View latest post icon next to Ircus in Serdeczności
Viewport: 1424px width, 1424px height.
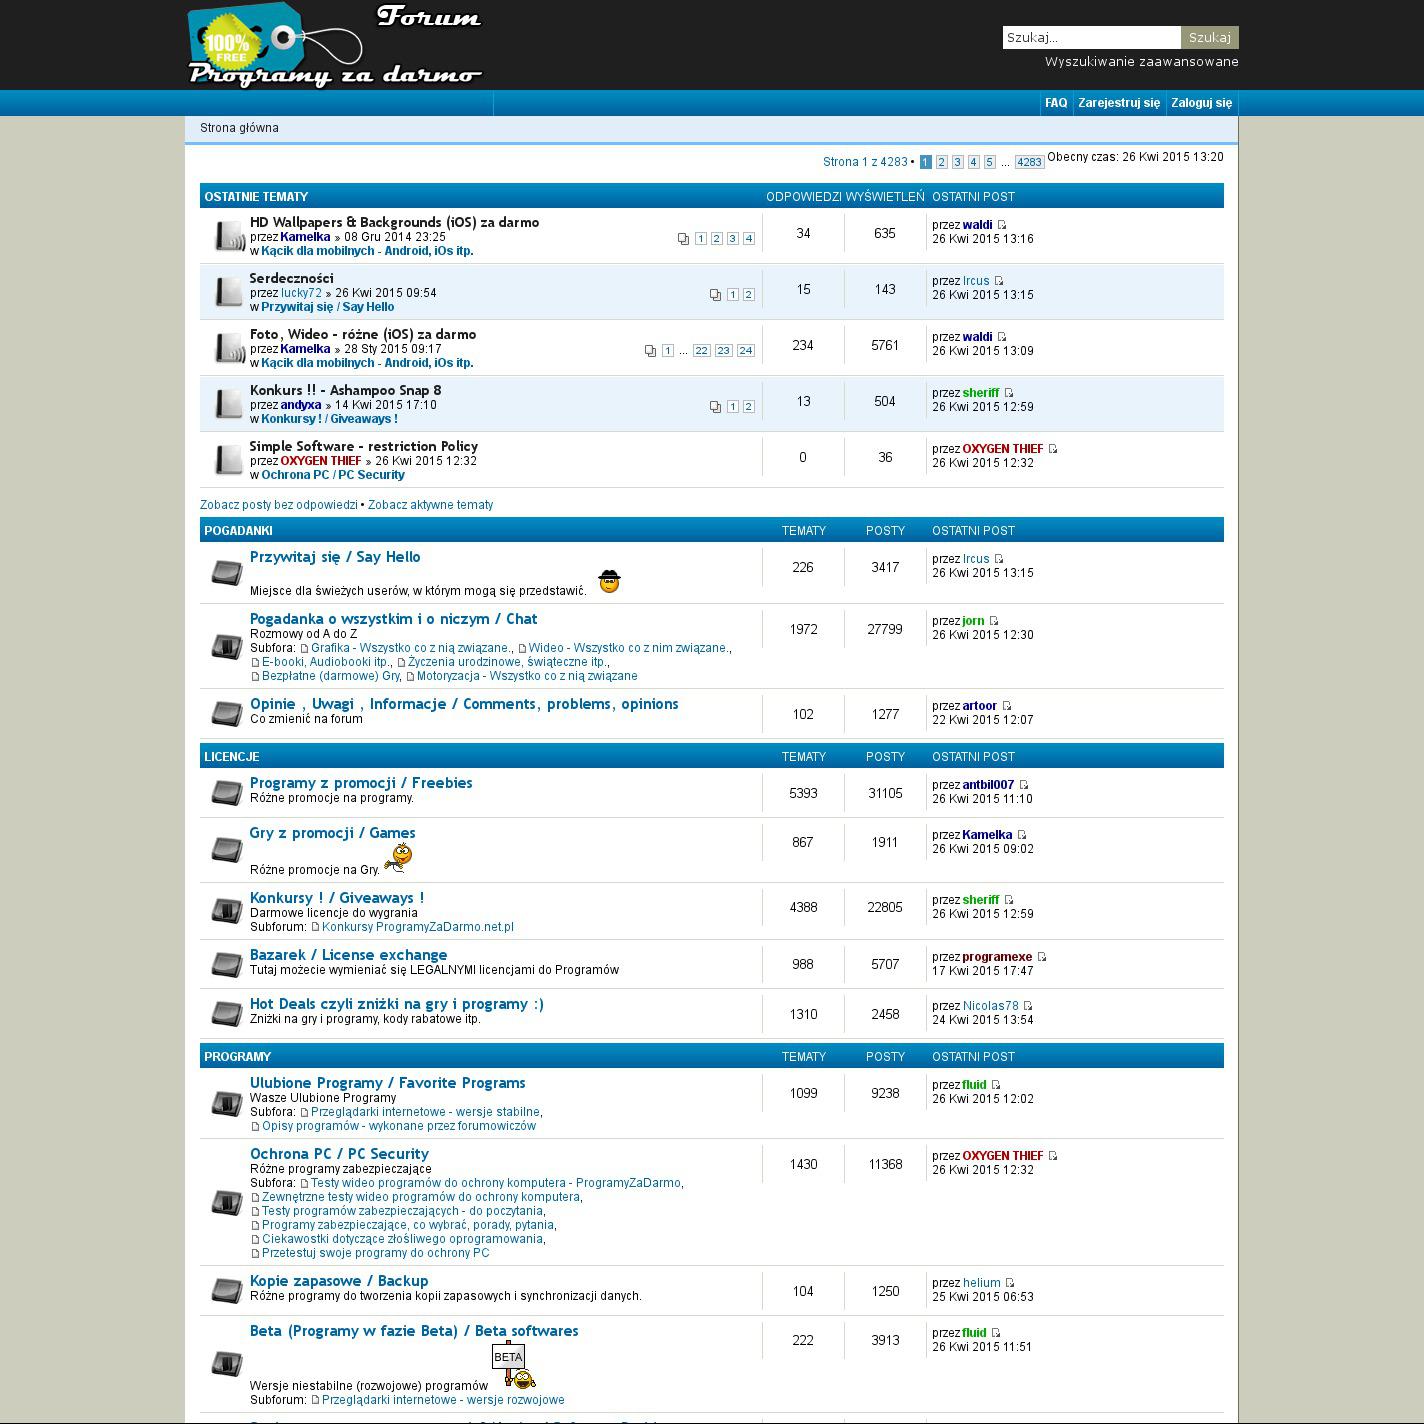pyautogui.click(x=998, y=281)
